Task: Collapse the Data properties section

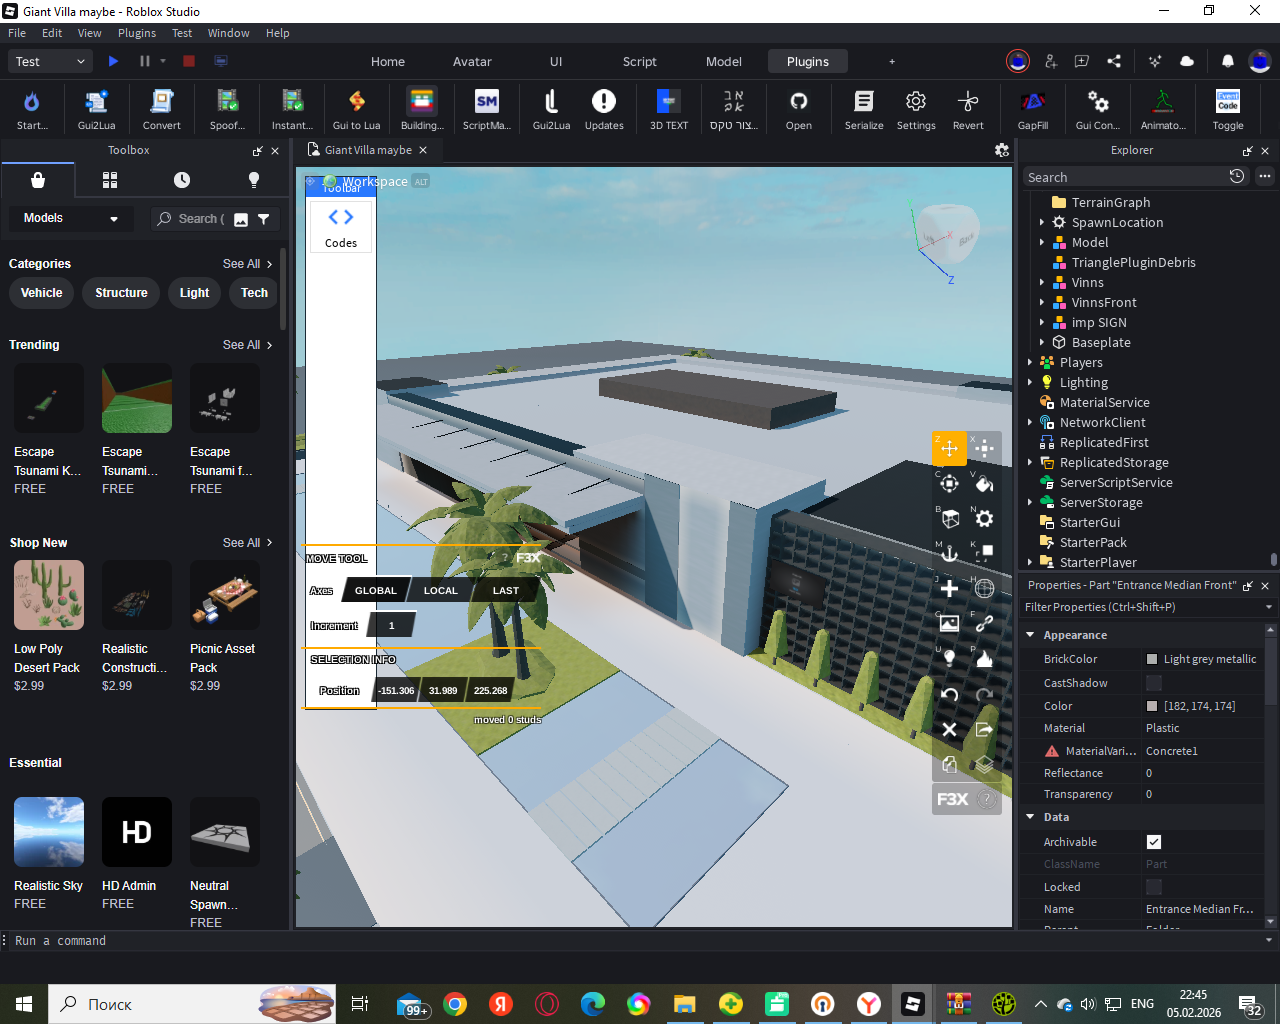Action: tap(1030, 817)
